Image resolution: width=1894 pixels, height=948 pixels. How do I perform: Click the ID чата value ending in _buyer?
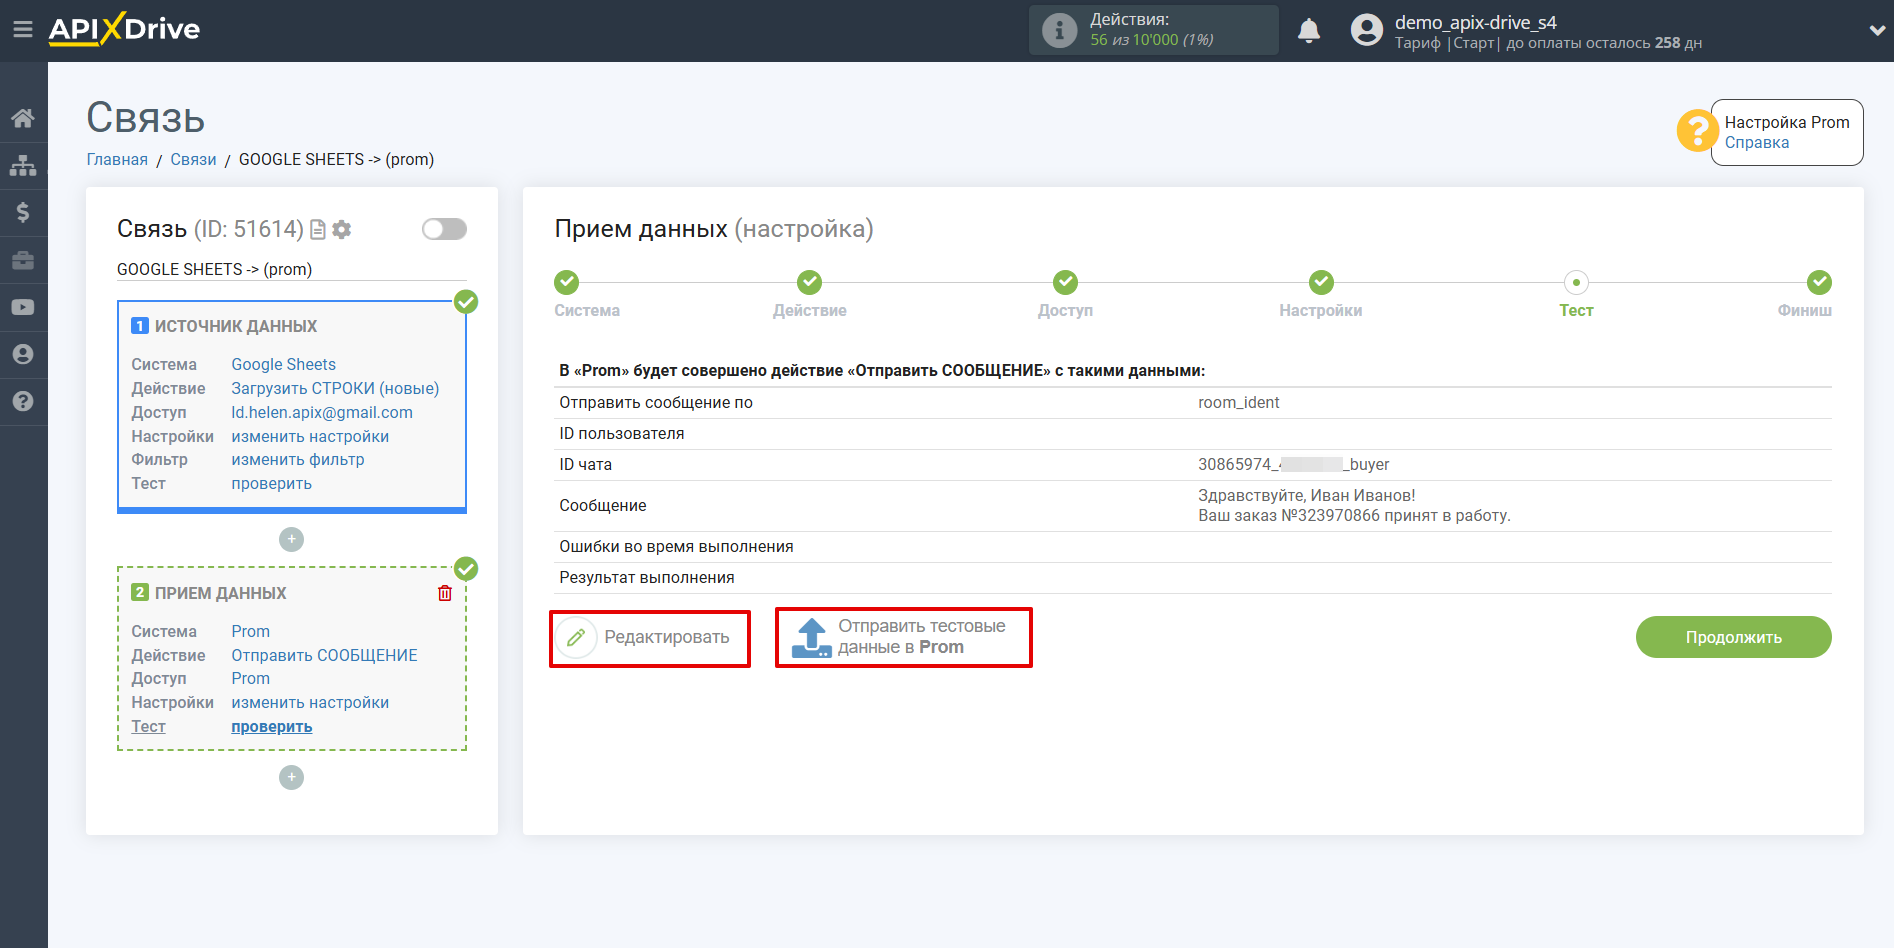point(1293,464)
